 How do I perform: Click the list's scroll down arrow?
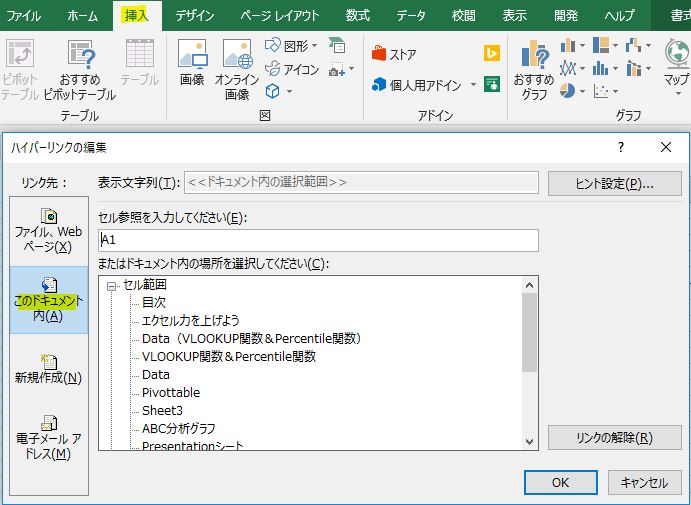click(530, 441)
